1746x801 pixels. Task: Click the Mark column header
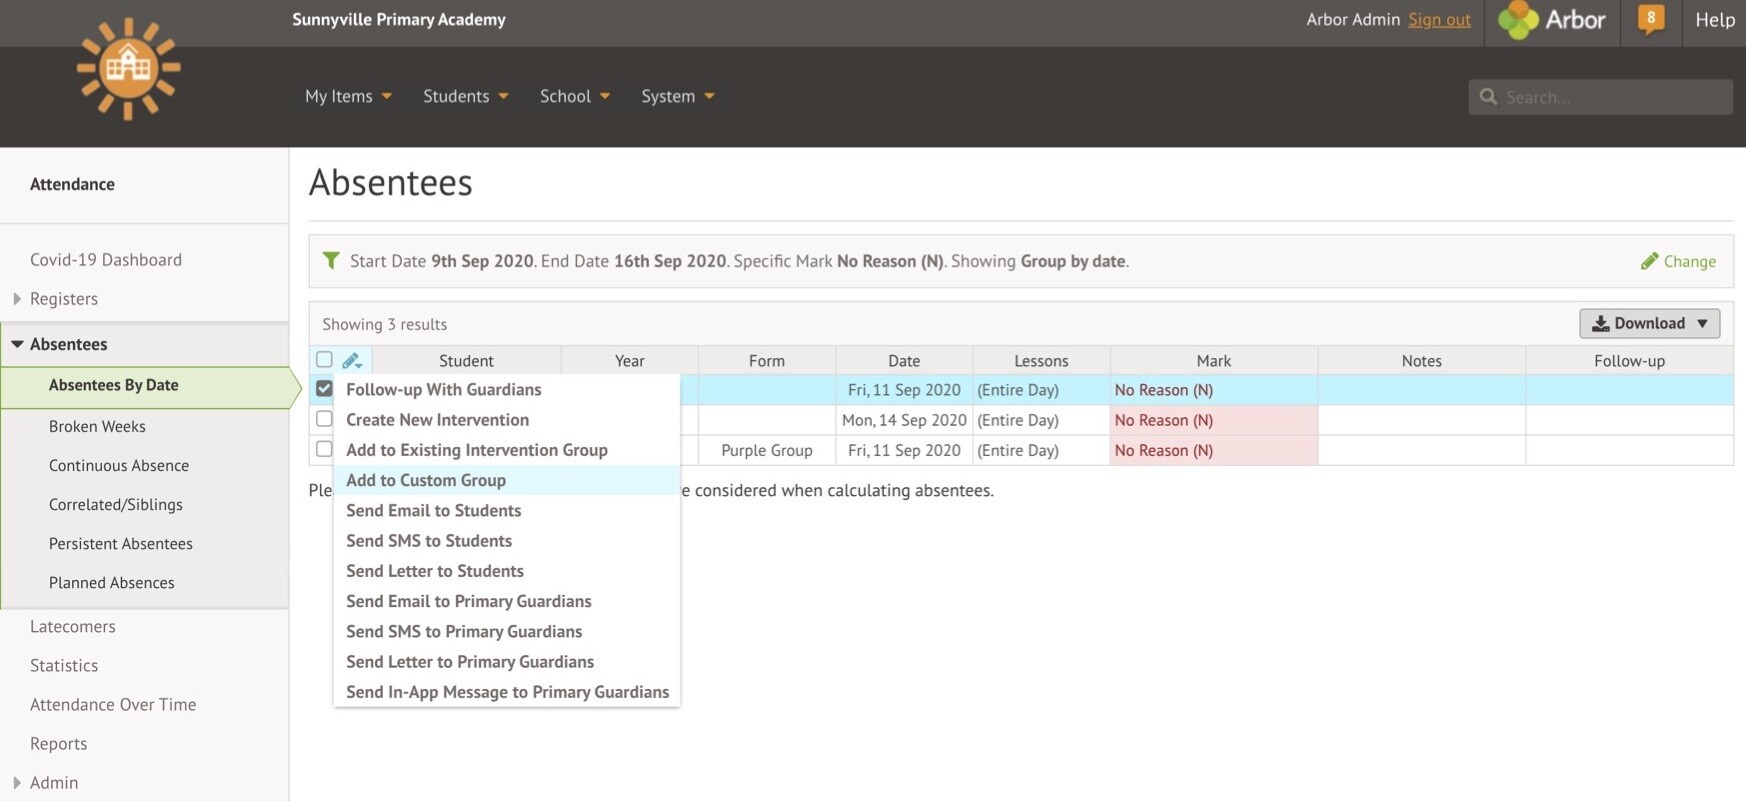(1214, 360)
